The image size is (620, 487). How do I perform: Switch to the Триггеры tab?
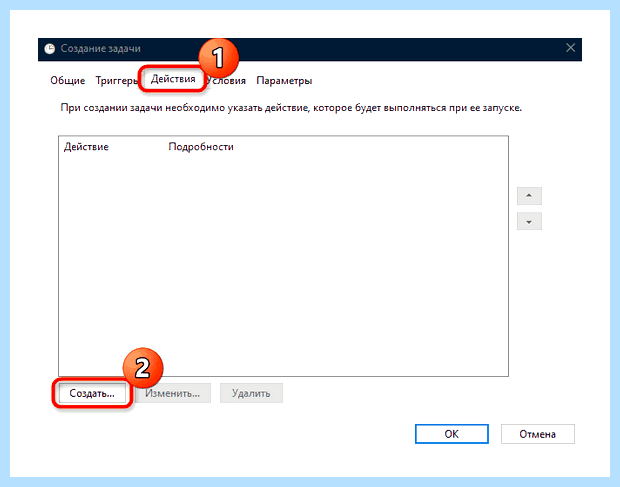(x=116, y=81)
